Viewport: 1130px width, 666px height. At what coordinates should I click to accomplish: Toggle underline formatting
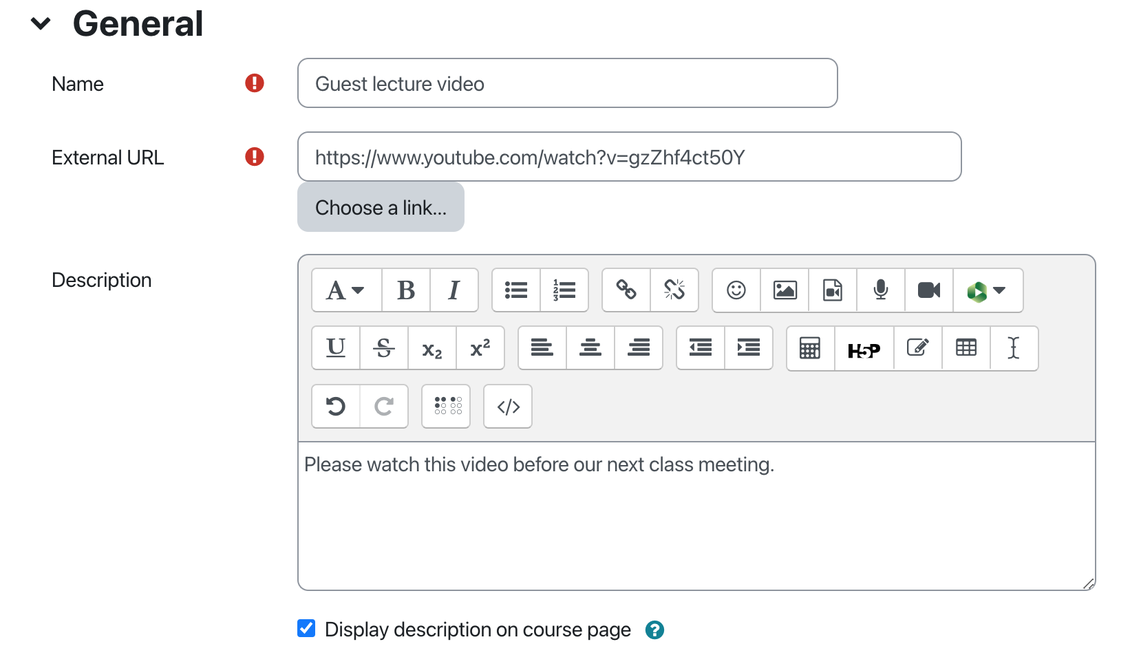click(336, 348)
